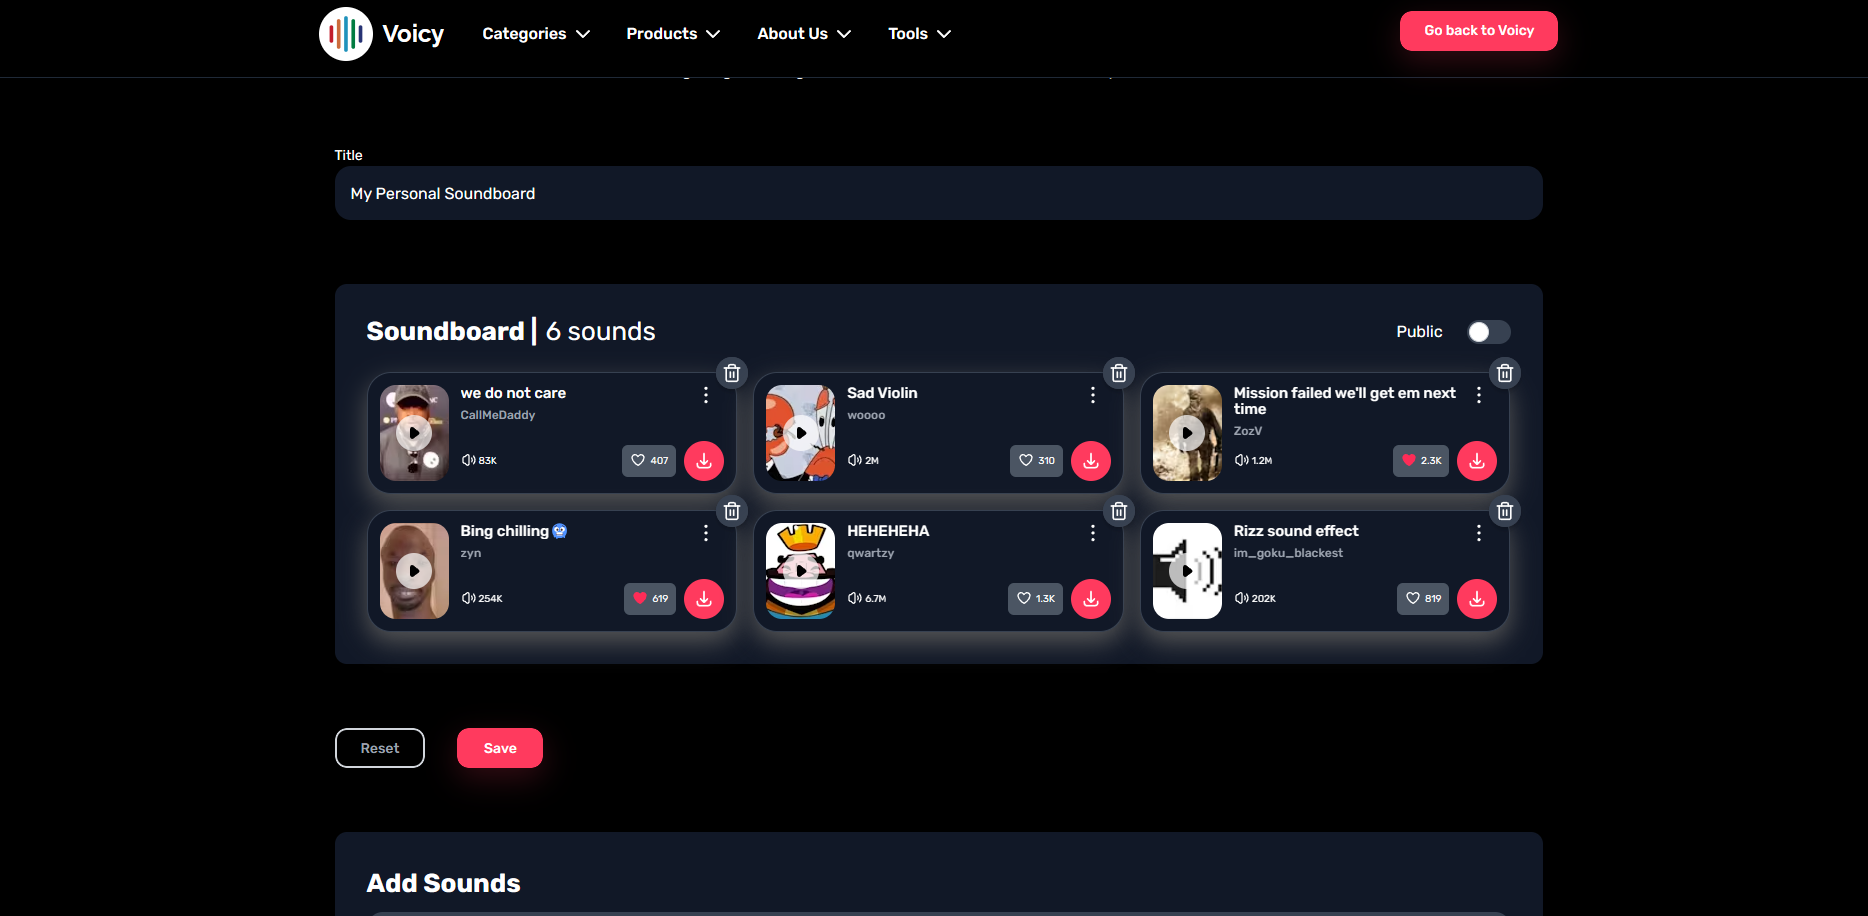The width and height of the screenshot is (1868, 916).
Task: Delete the 'Bing chilling' sound
Action: pos(732,511)
